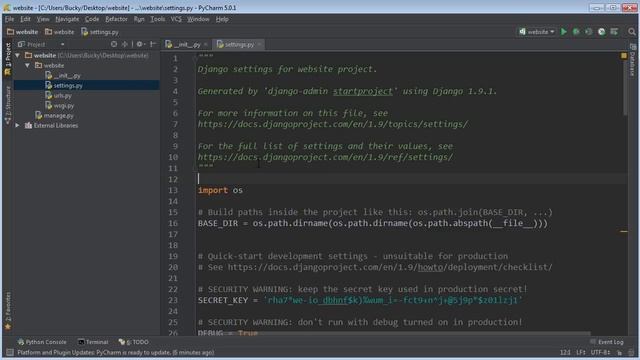Click the website root breadcrumb in navigation bar
This screenshot has width=640, height=360.
click(x=22, y=32)
